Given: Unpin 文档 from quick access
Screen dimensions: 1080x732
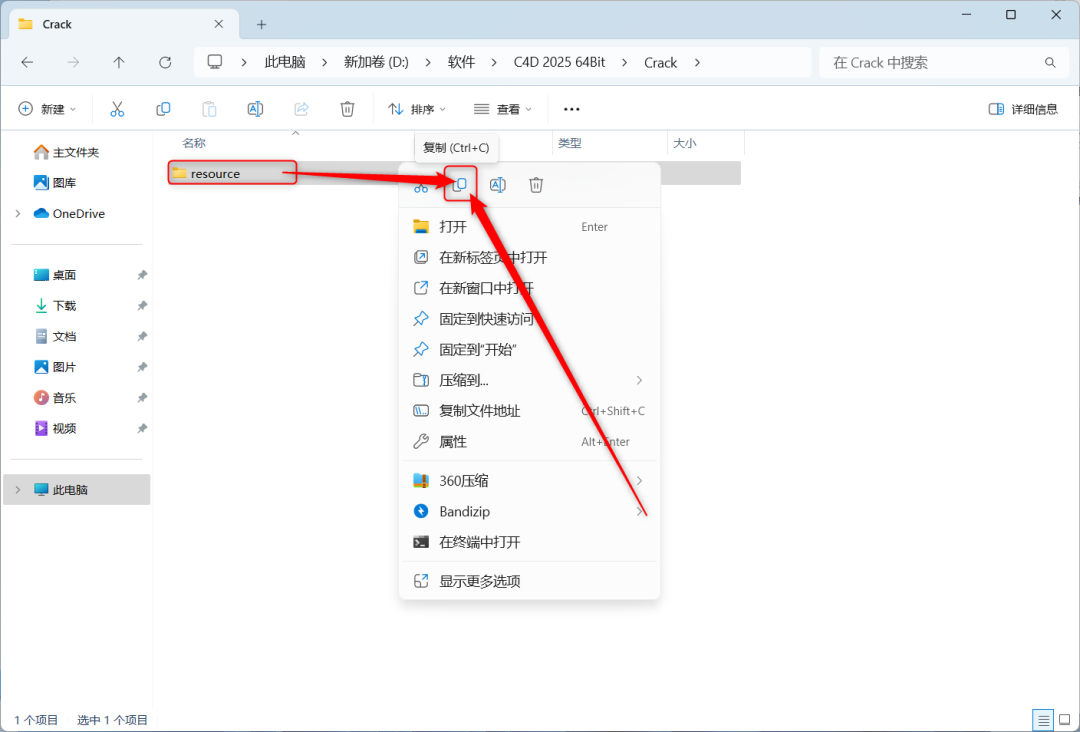Looking at the screenshot, I should pos(142,336).
